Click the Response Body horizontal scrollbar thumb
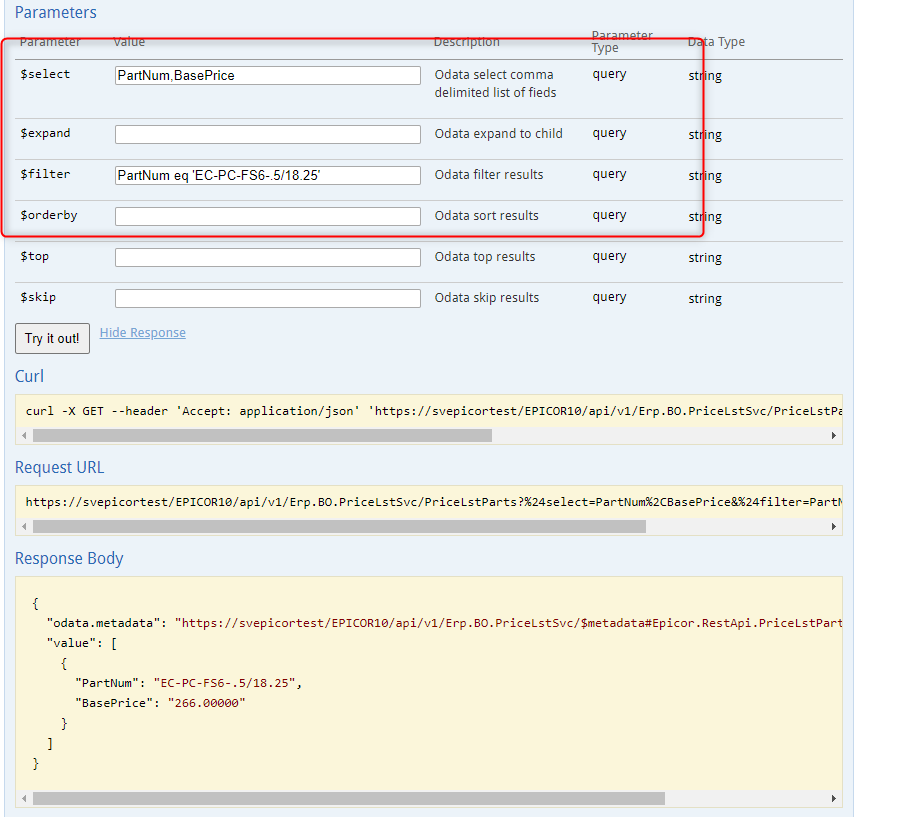 point(349,798)
